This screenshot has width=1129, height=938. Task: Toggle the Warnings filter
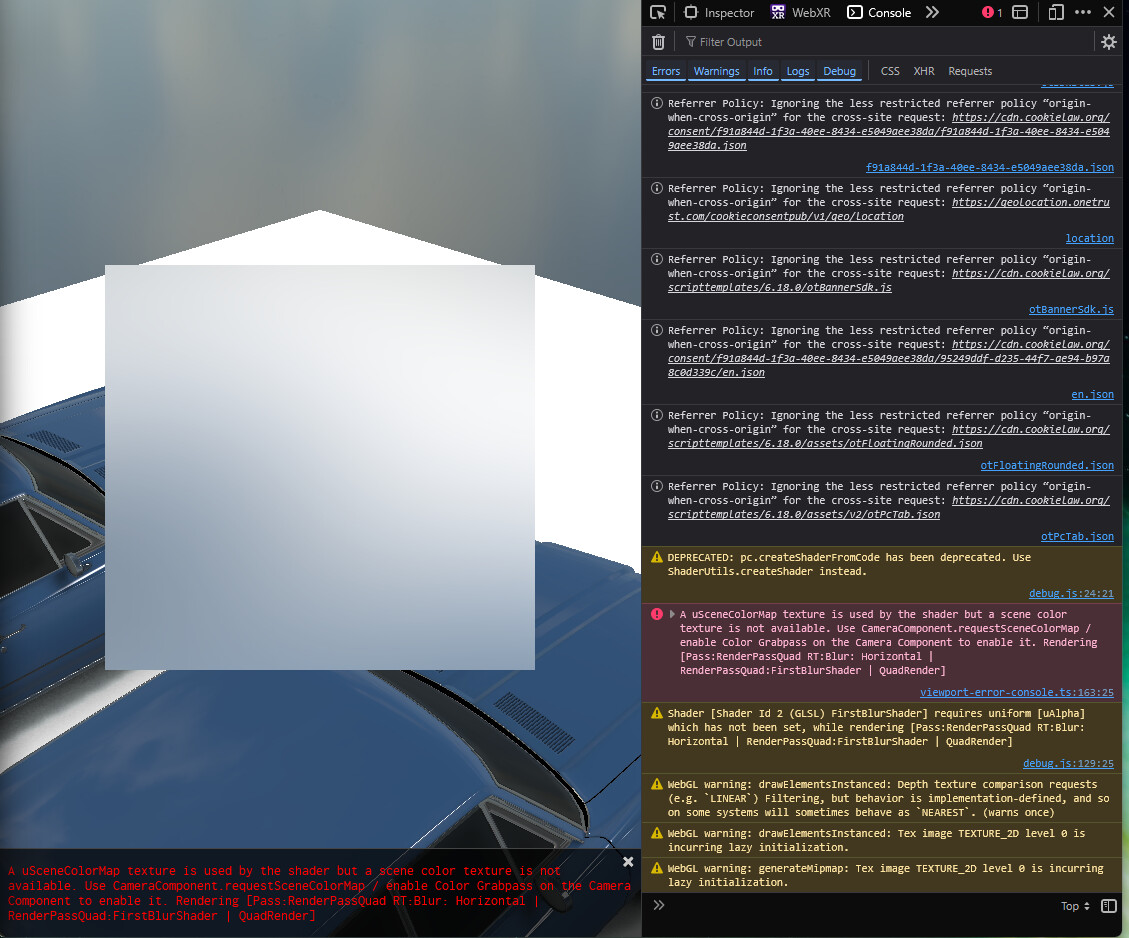tap(716, 71)
